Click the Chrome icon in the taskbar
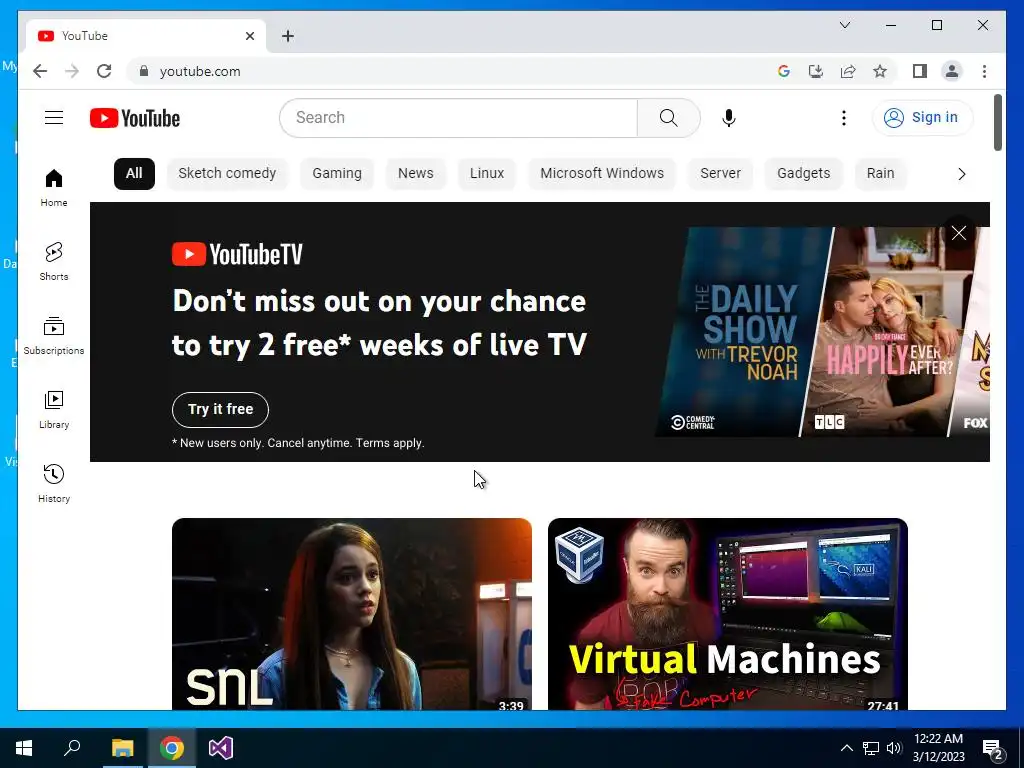Screen dimensions: 1024x768 pyautogui.click(x=172, y=748)
